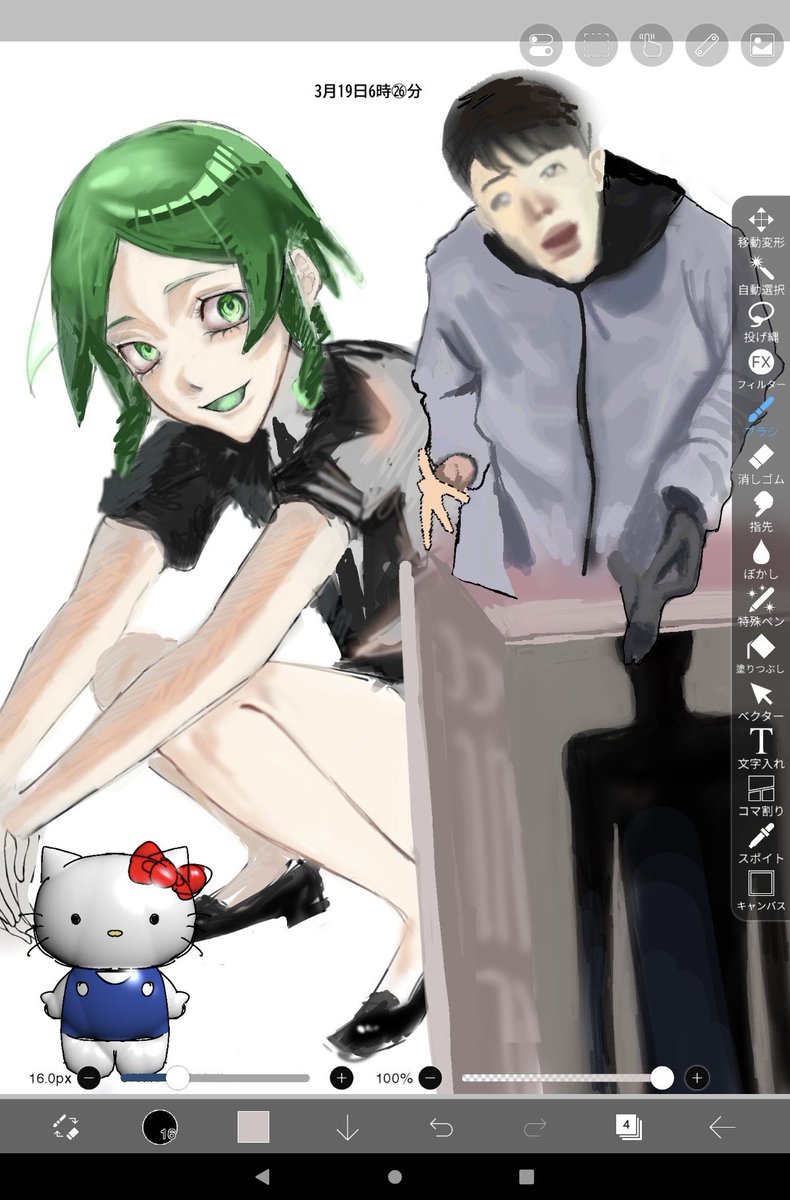Viewport: 790px width, 1200px height.
Task: Tap the Android back navigation button
Action: tap(263, 1176)
